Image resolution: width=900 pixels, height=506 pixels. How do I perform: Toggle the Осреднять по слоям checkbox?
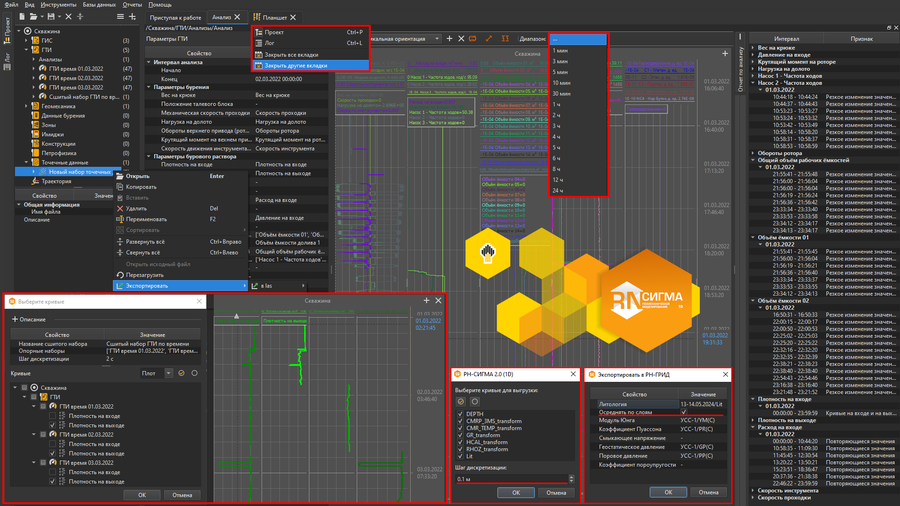pos(684,412)
